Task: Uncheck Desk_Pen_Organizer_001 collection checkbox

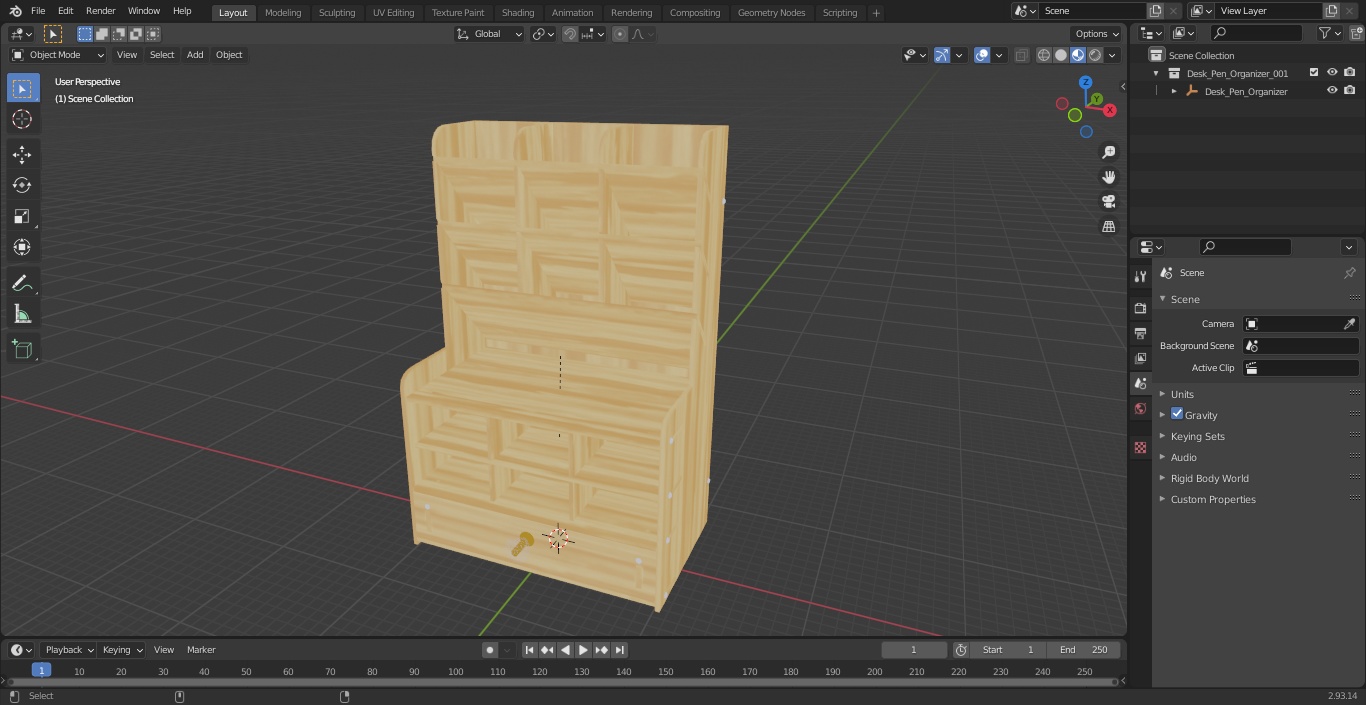Action: click(x=1314, y=73)
